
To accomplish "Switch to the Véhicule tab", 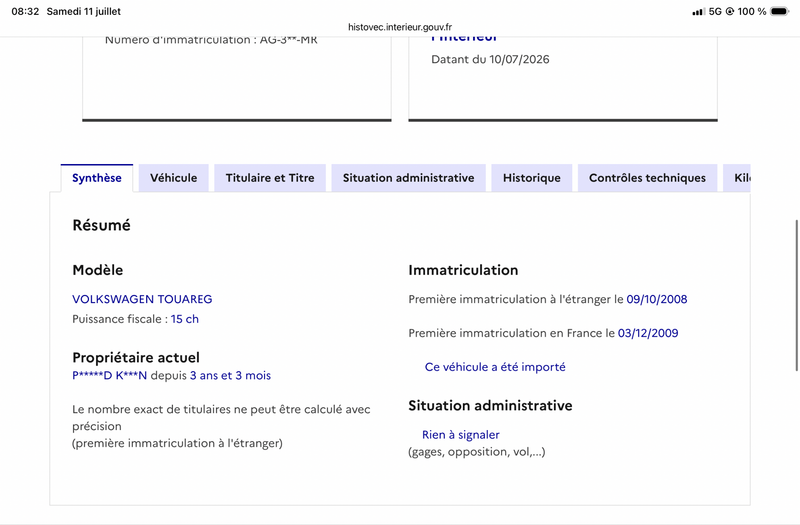I will [173, 178].
